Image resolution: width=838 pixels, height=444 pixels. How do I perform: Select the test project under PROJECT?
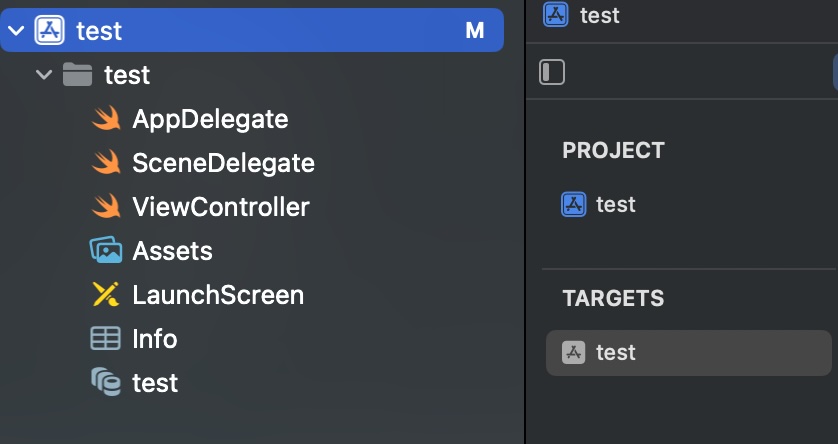coord(615,205)
